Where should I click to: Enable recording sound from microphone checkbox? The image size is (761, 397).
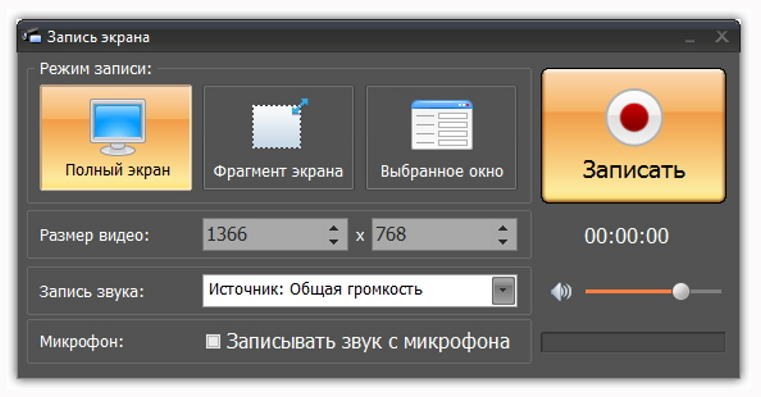pyautogui.click(x=213, y=341)
